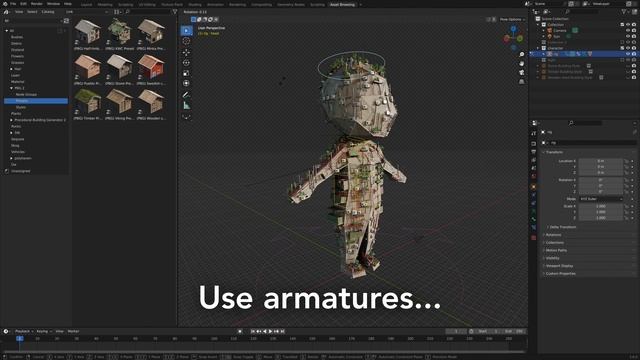Switch to the Animation workspace tab
640x360 pixels.
(x=216, y=4)
